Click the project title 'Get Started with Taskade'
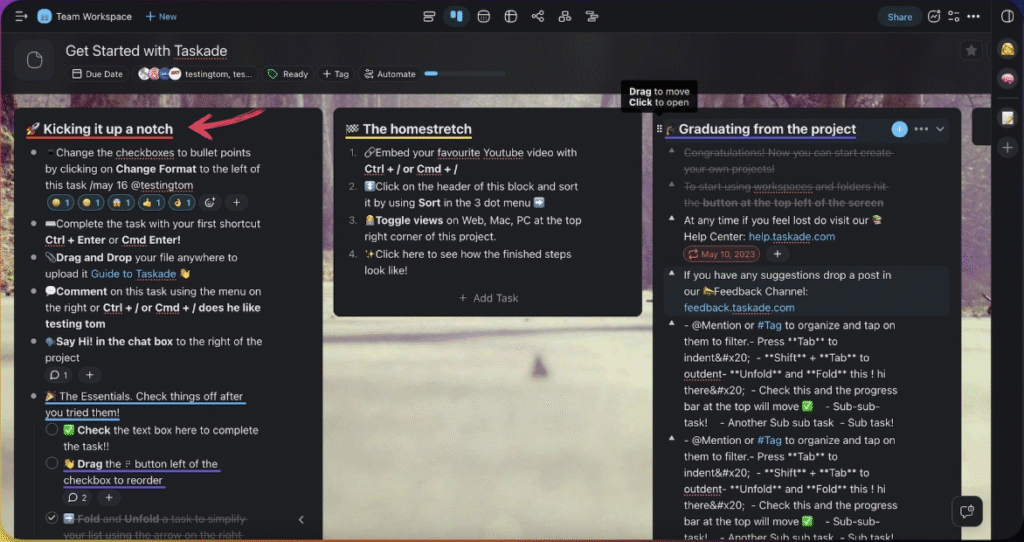 click(146, 51)
